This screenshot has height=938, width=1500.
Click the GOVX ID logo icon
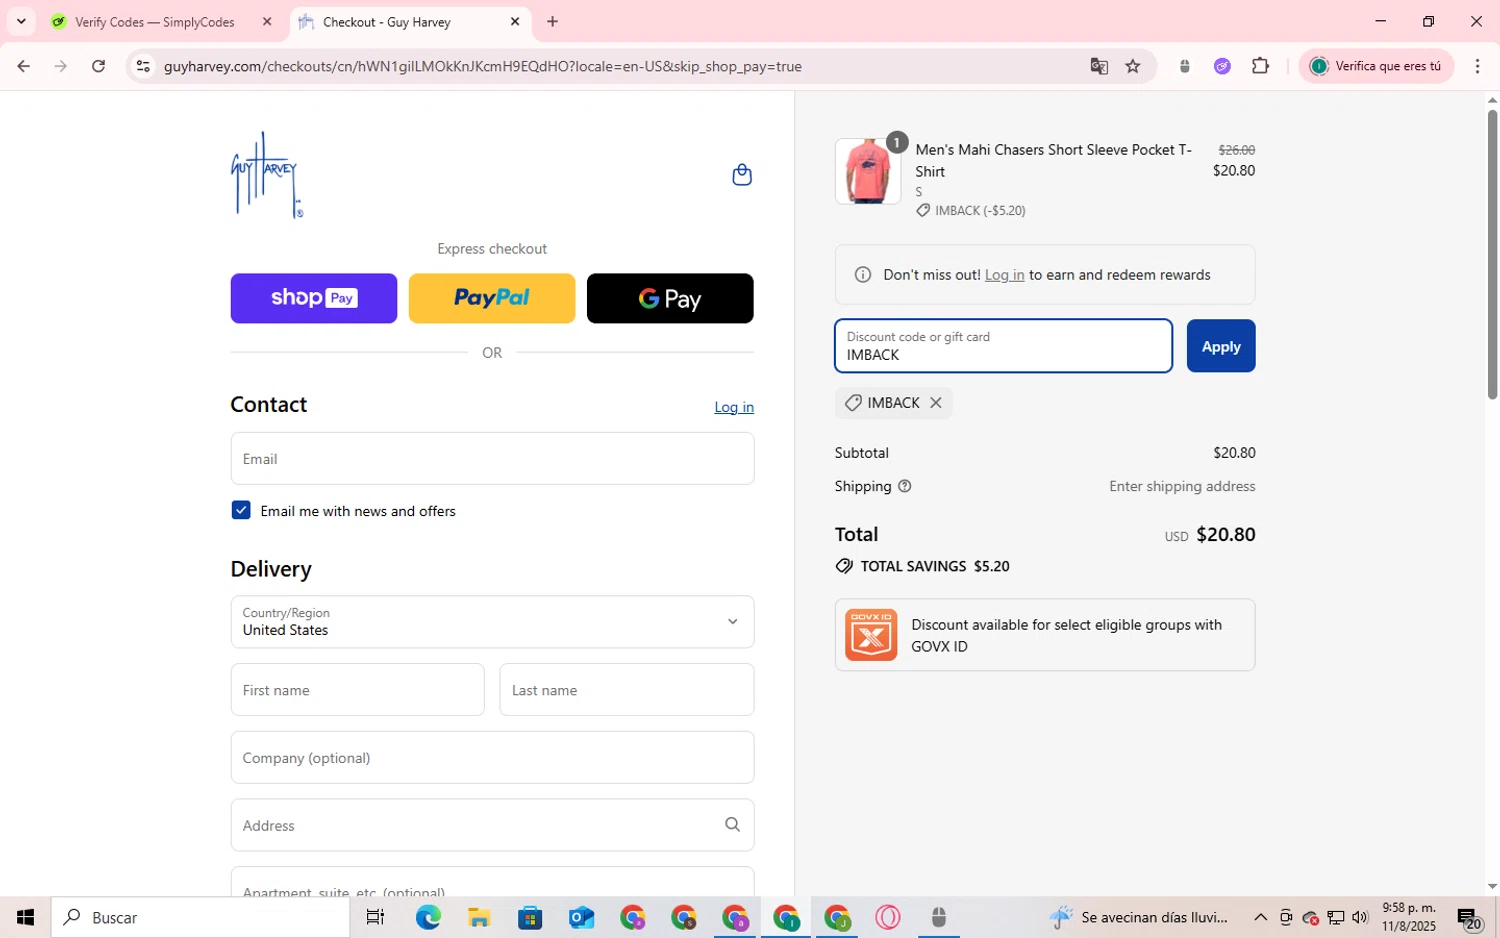pos(870,635)
